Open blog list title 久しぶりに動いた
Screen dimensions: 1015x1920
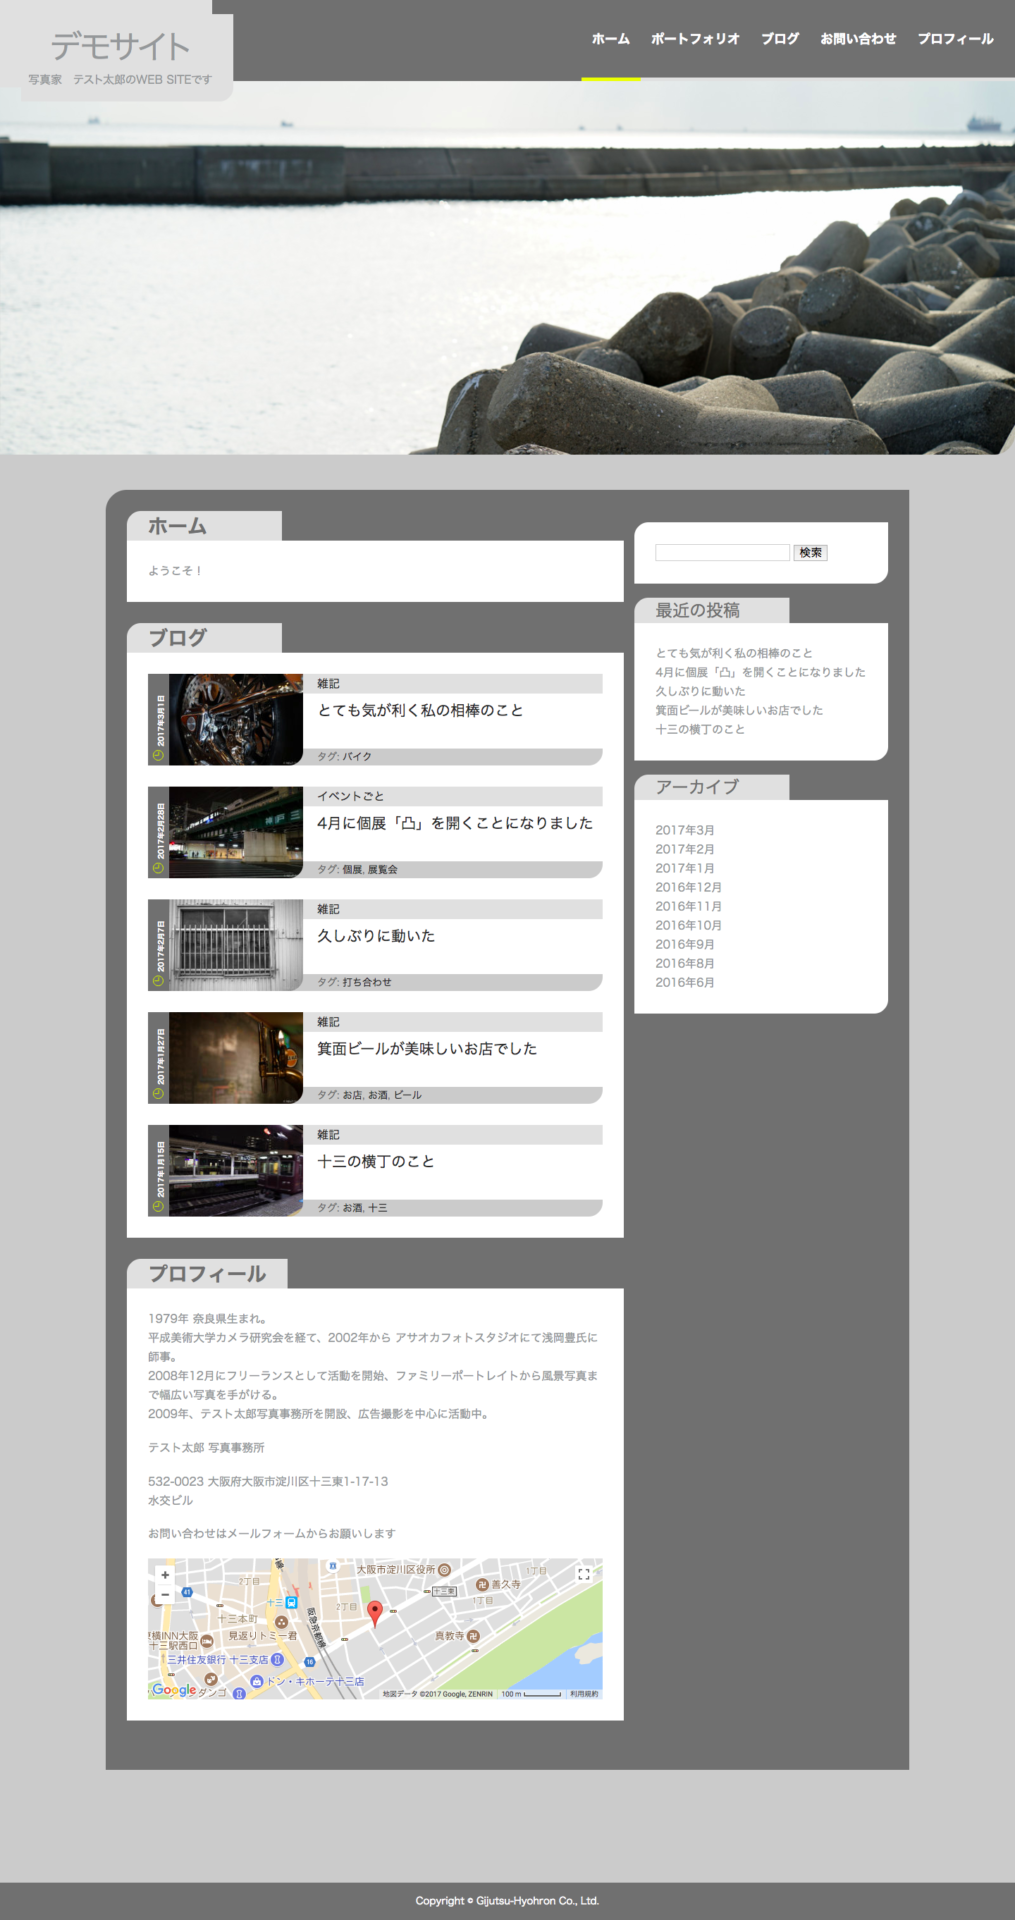click(x=376, y=936)
